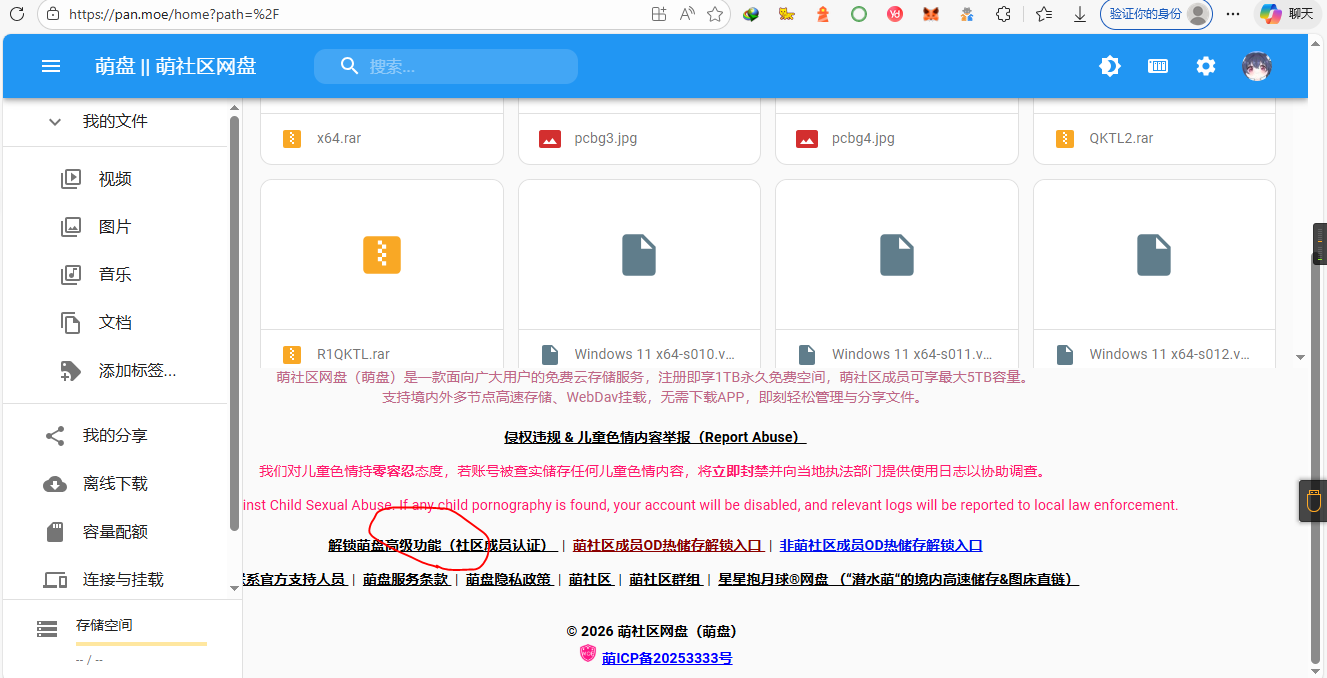Open the user avatar menu
The width and height of the screenshot is (1327, 678).
tap(1256, 66)
